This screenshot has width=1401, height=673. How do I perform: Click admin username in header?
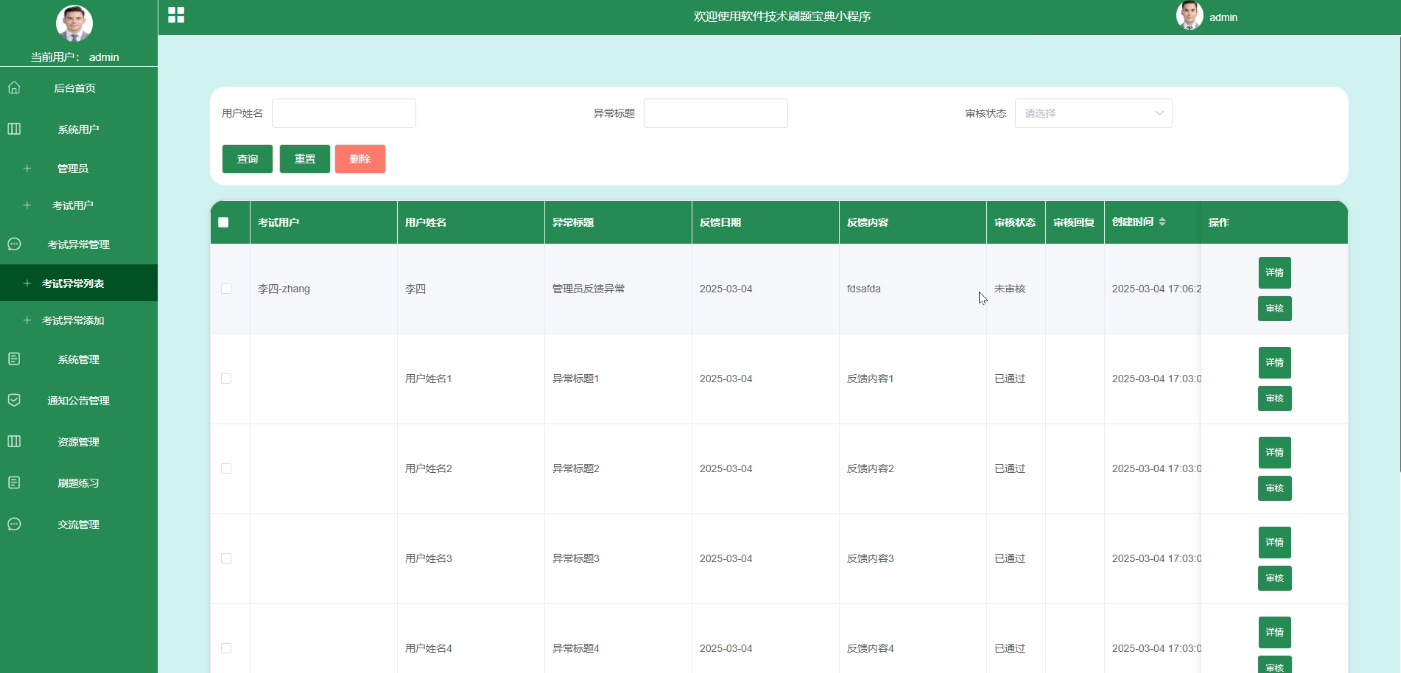pos(1223,17)
